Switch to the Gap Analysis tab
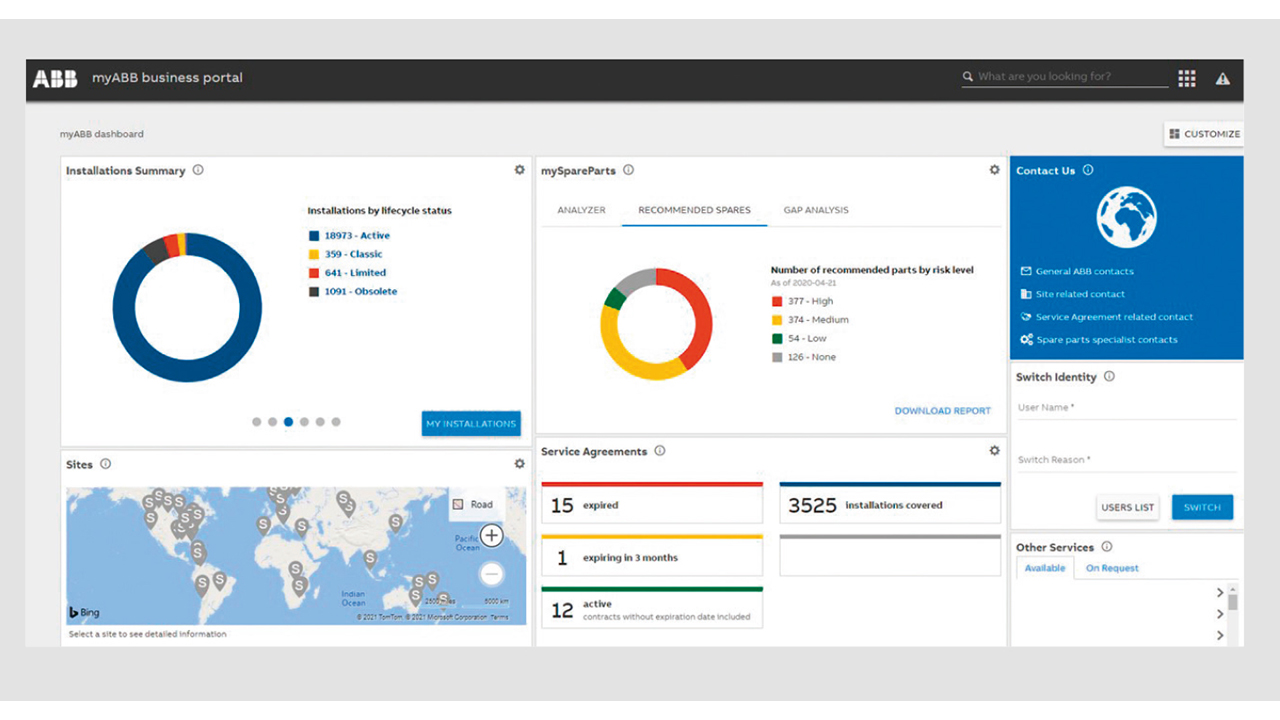This screenshot has height=720, width=1280. click(x=815, y=210)
